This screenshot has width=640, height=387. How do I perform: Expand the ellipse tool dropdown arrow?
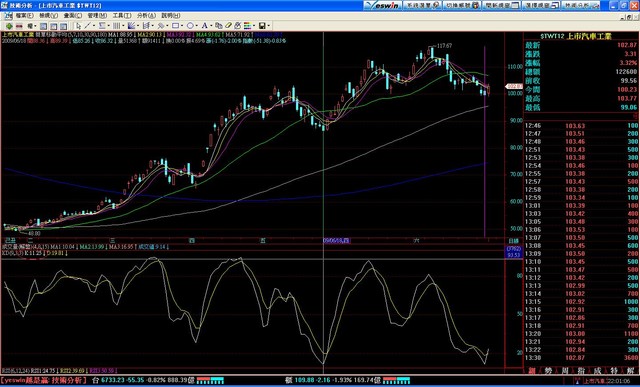click(197, 26)
